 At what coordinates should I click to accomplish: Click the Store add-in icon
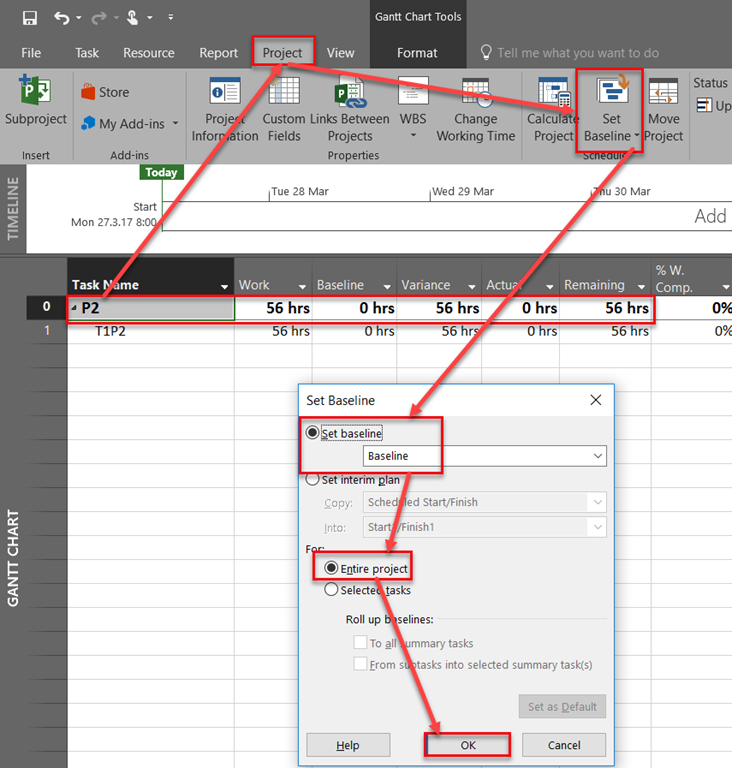pos(90,92)
